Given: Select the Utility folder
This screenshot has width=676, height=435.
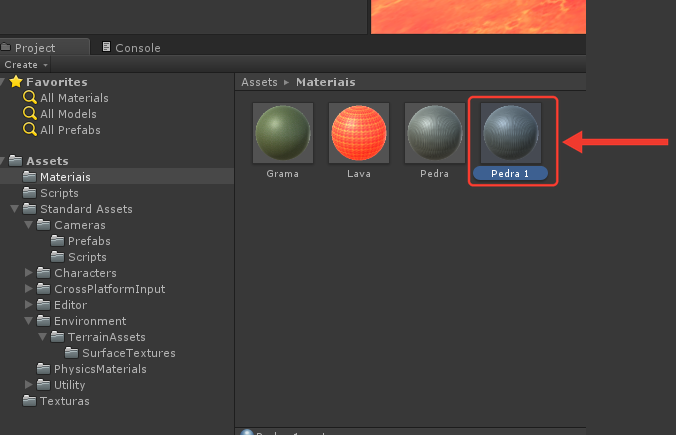Looking at the screenshot, I should pyautogui.click(x=69, y=385).
